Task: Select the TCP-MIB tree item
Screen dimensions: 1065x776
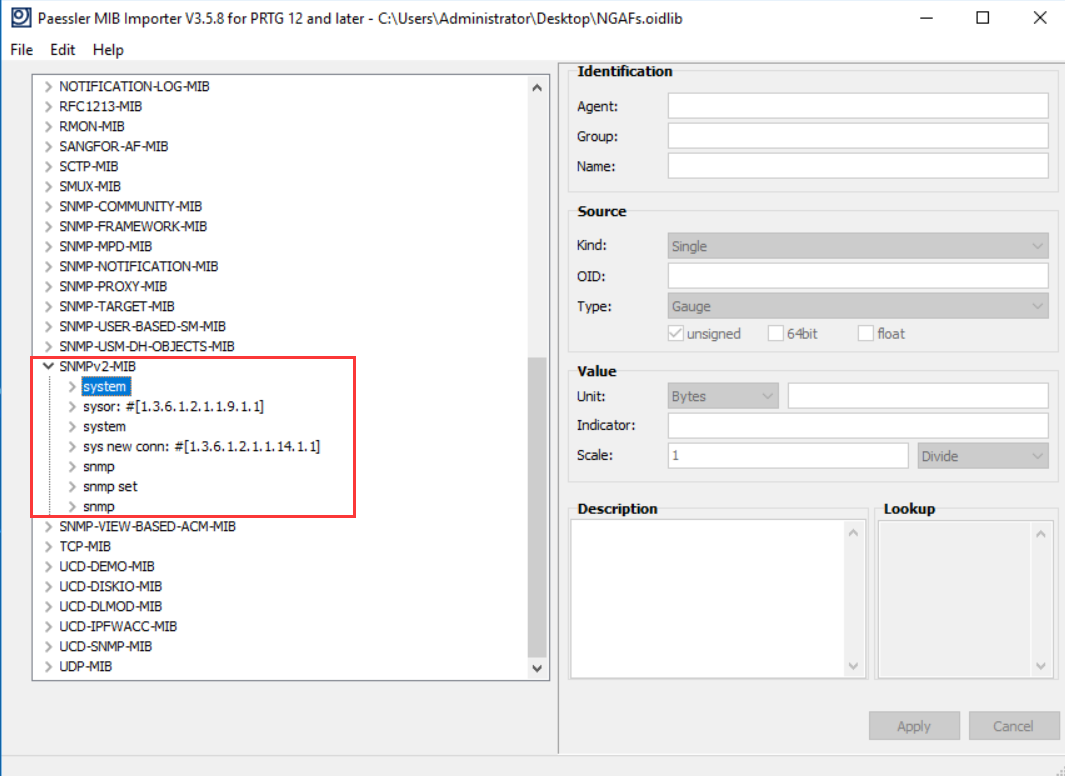Action: pyautogui.click(x=85, y=547)
